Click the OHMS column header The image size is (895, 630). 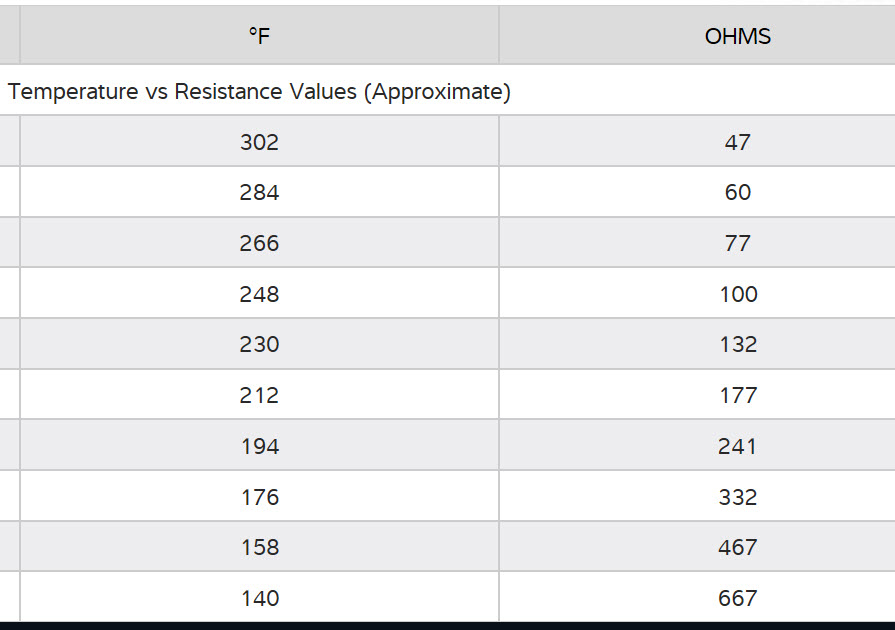click(x=737, y=37)
